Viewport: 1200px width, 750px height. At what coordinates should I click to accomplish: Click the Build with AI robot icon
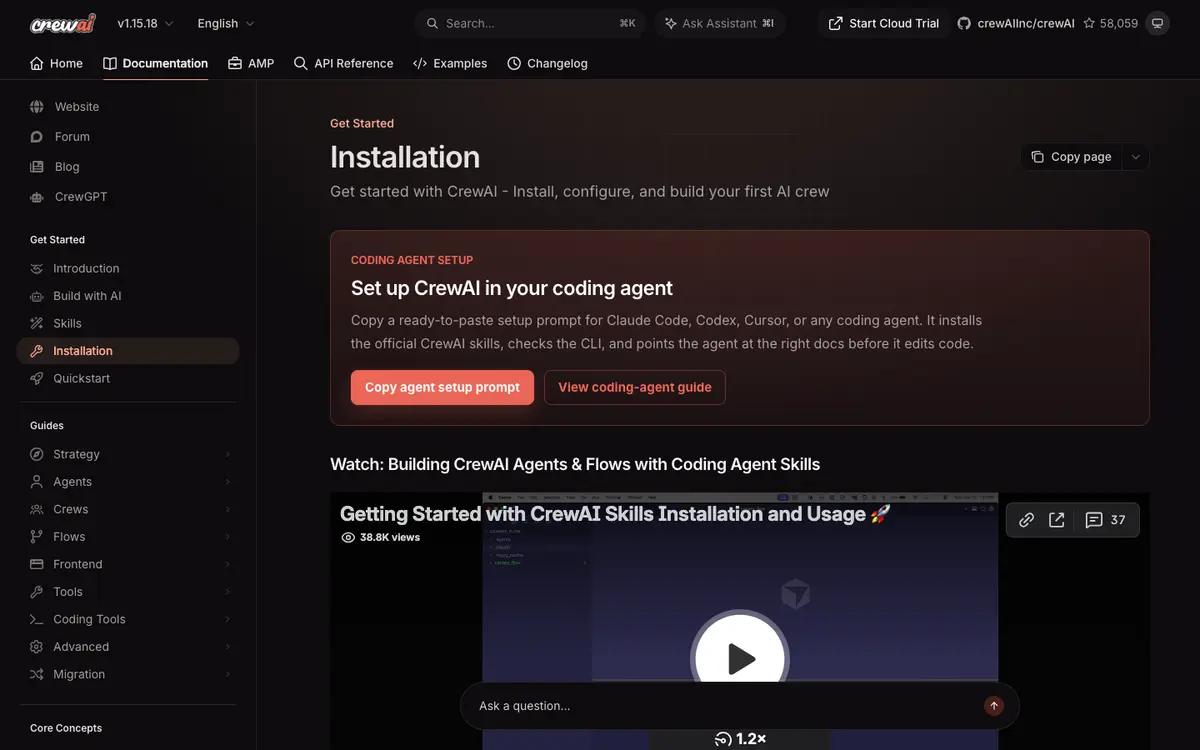pyautogui.click(x=37, y=296)
